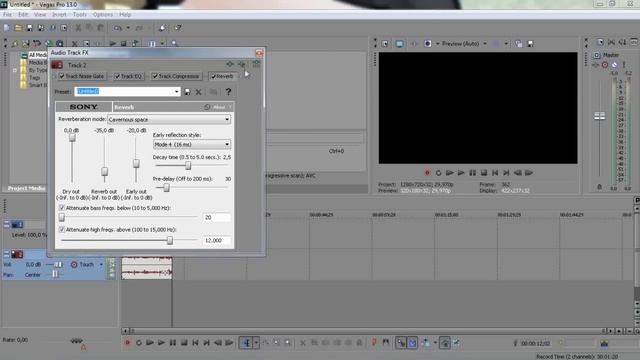Open the redo history dropdown arrow
The height and width of the screenshot is (360, 640).
(x=149, y=28)
